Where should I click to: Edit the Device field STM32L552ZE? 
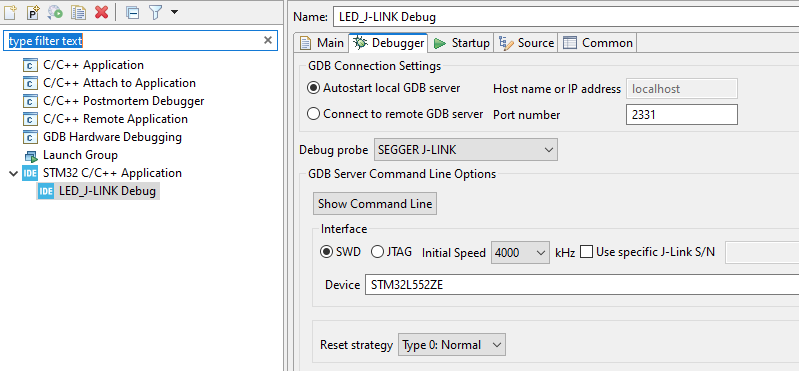click(581, 285)
